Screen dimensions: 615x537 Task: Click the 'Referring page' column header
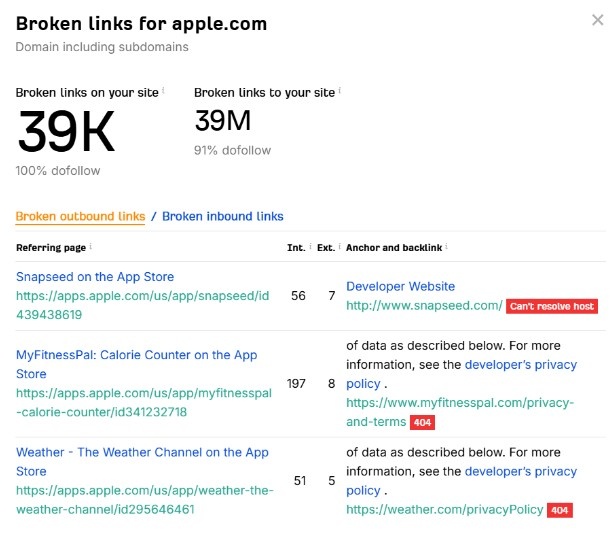tap(51, 248)
